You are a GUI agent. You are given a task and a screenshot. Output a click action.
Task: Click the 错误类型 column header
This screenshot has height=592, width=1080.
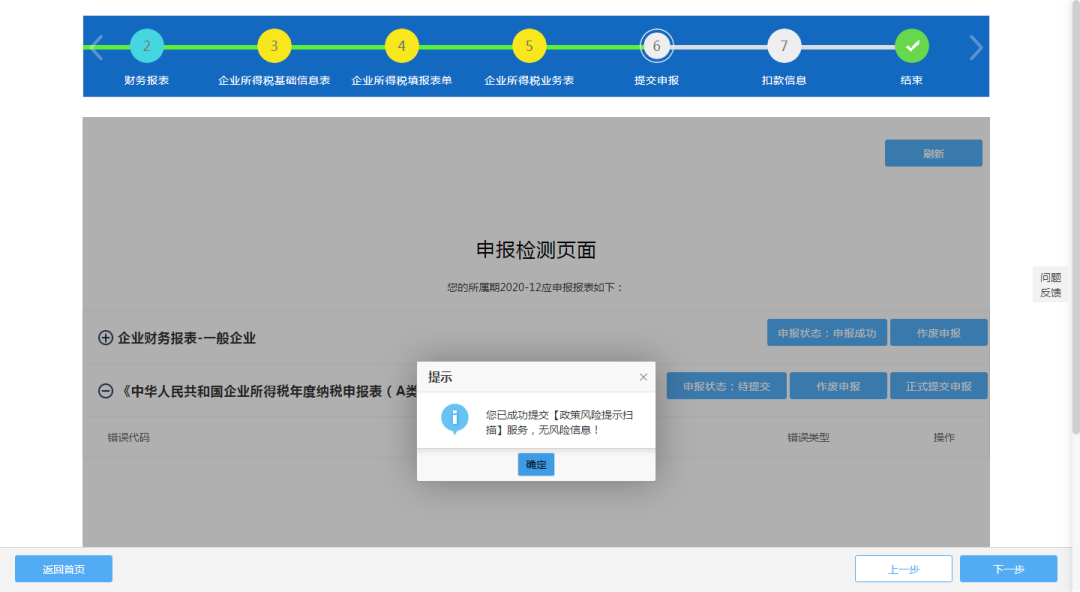click(x=809, y=438)
